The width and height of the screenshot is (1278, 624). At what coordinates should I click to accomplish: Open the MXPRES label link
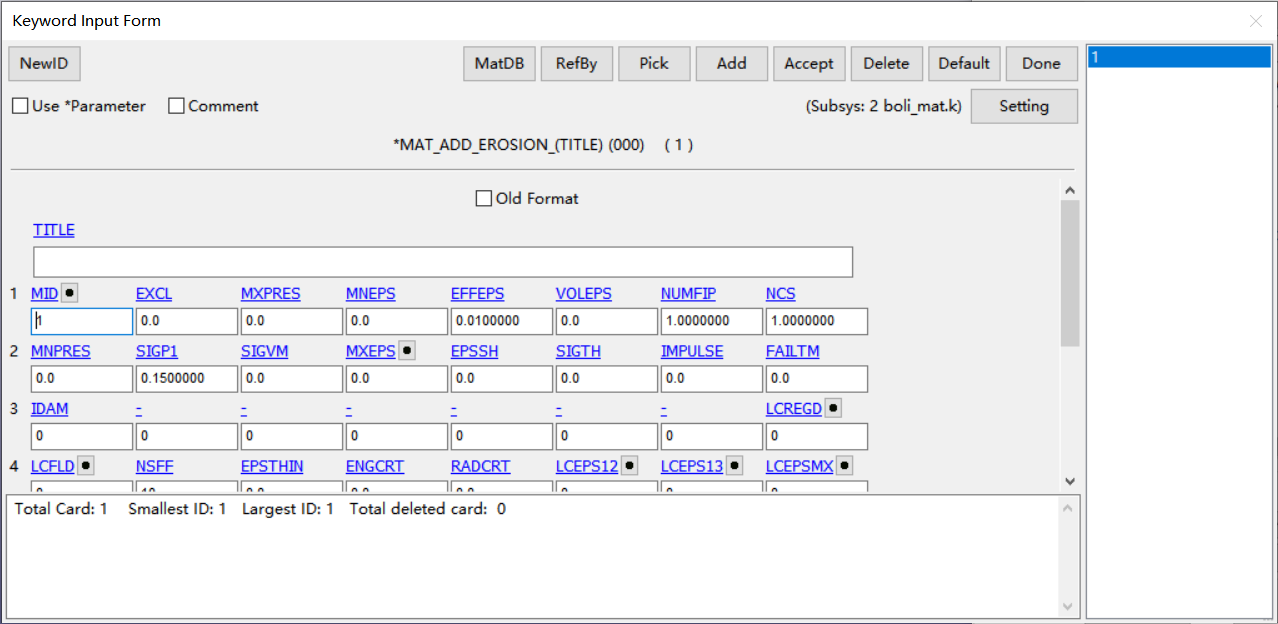tap(270, 294)
